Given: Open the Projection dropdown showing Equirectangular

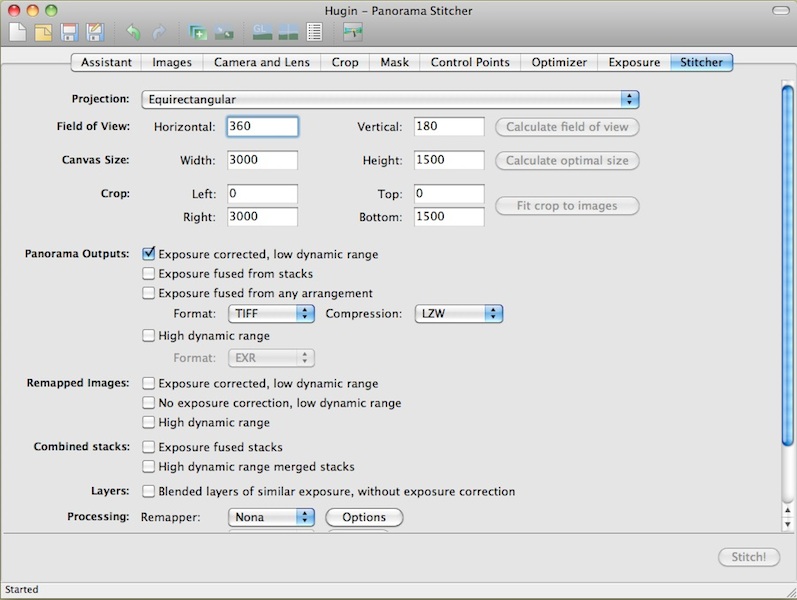Looking at the screenshot, I should pos(389,99).
